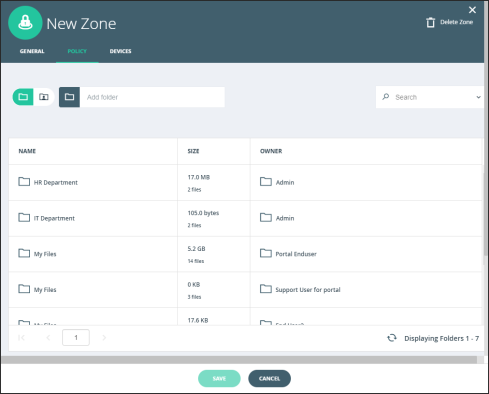Click the 0 KB size value

pos(194,285)
